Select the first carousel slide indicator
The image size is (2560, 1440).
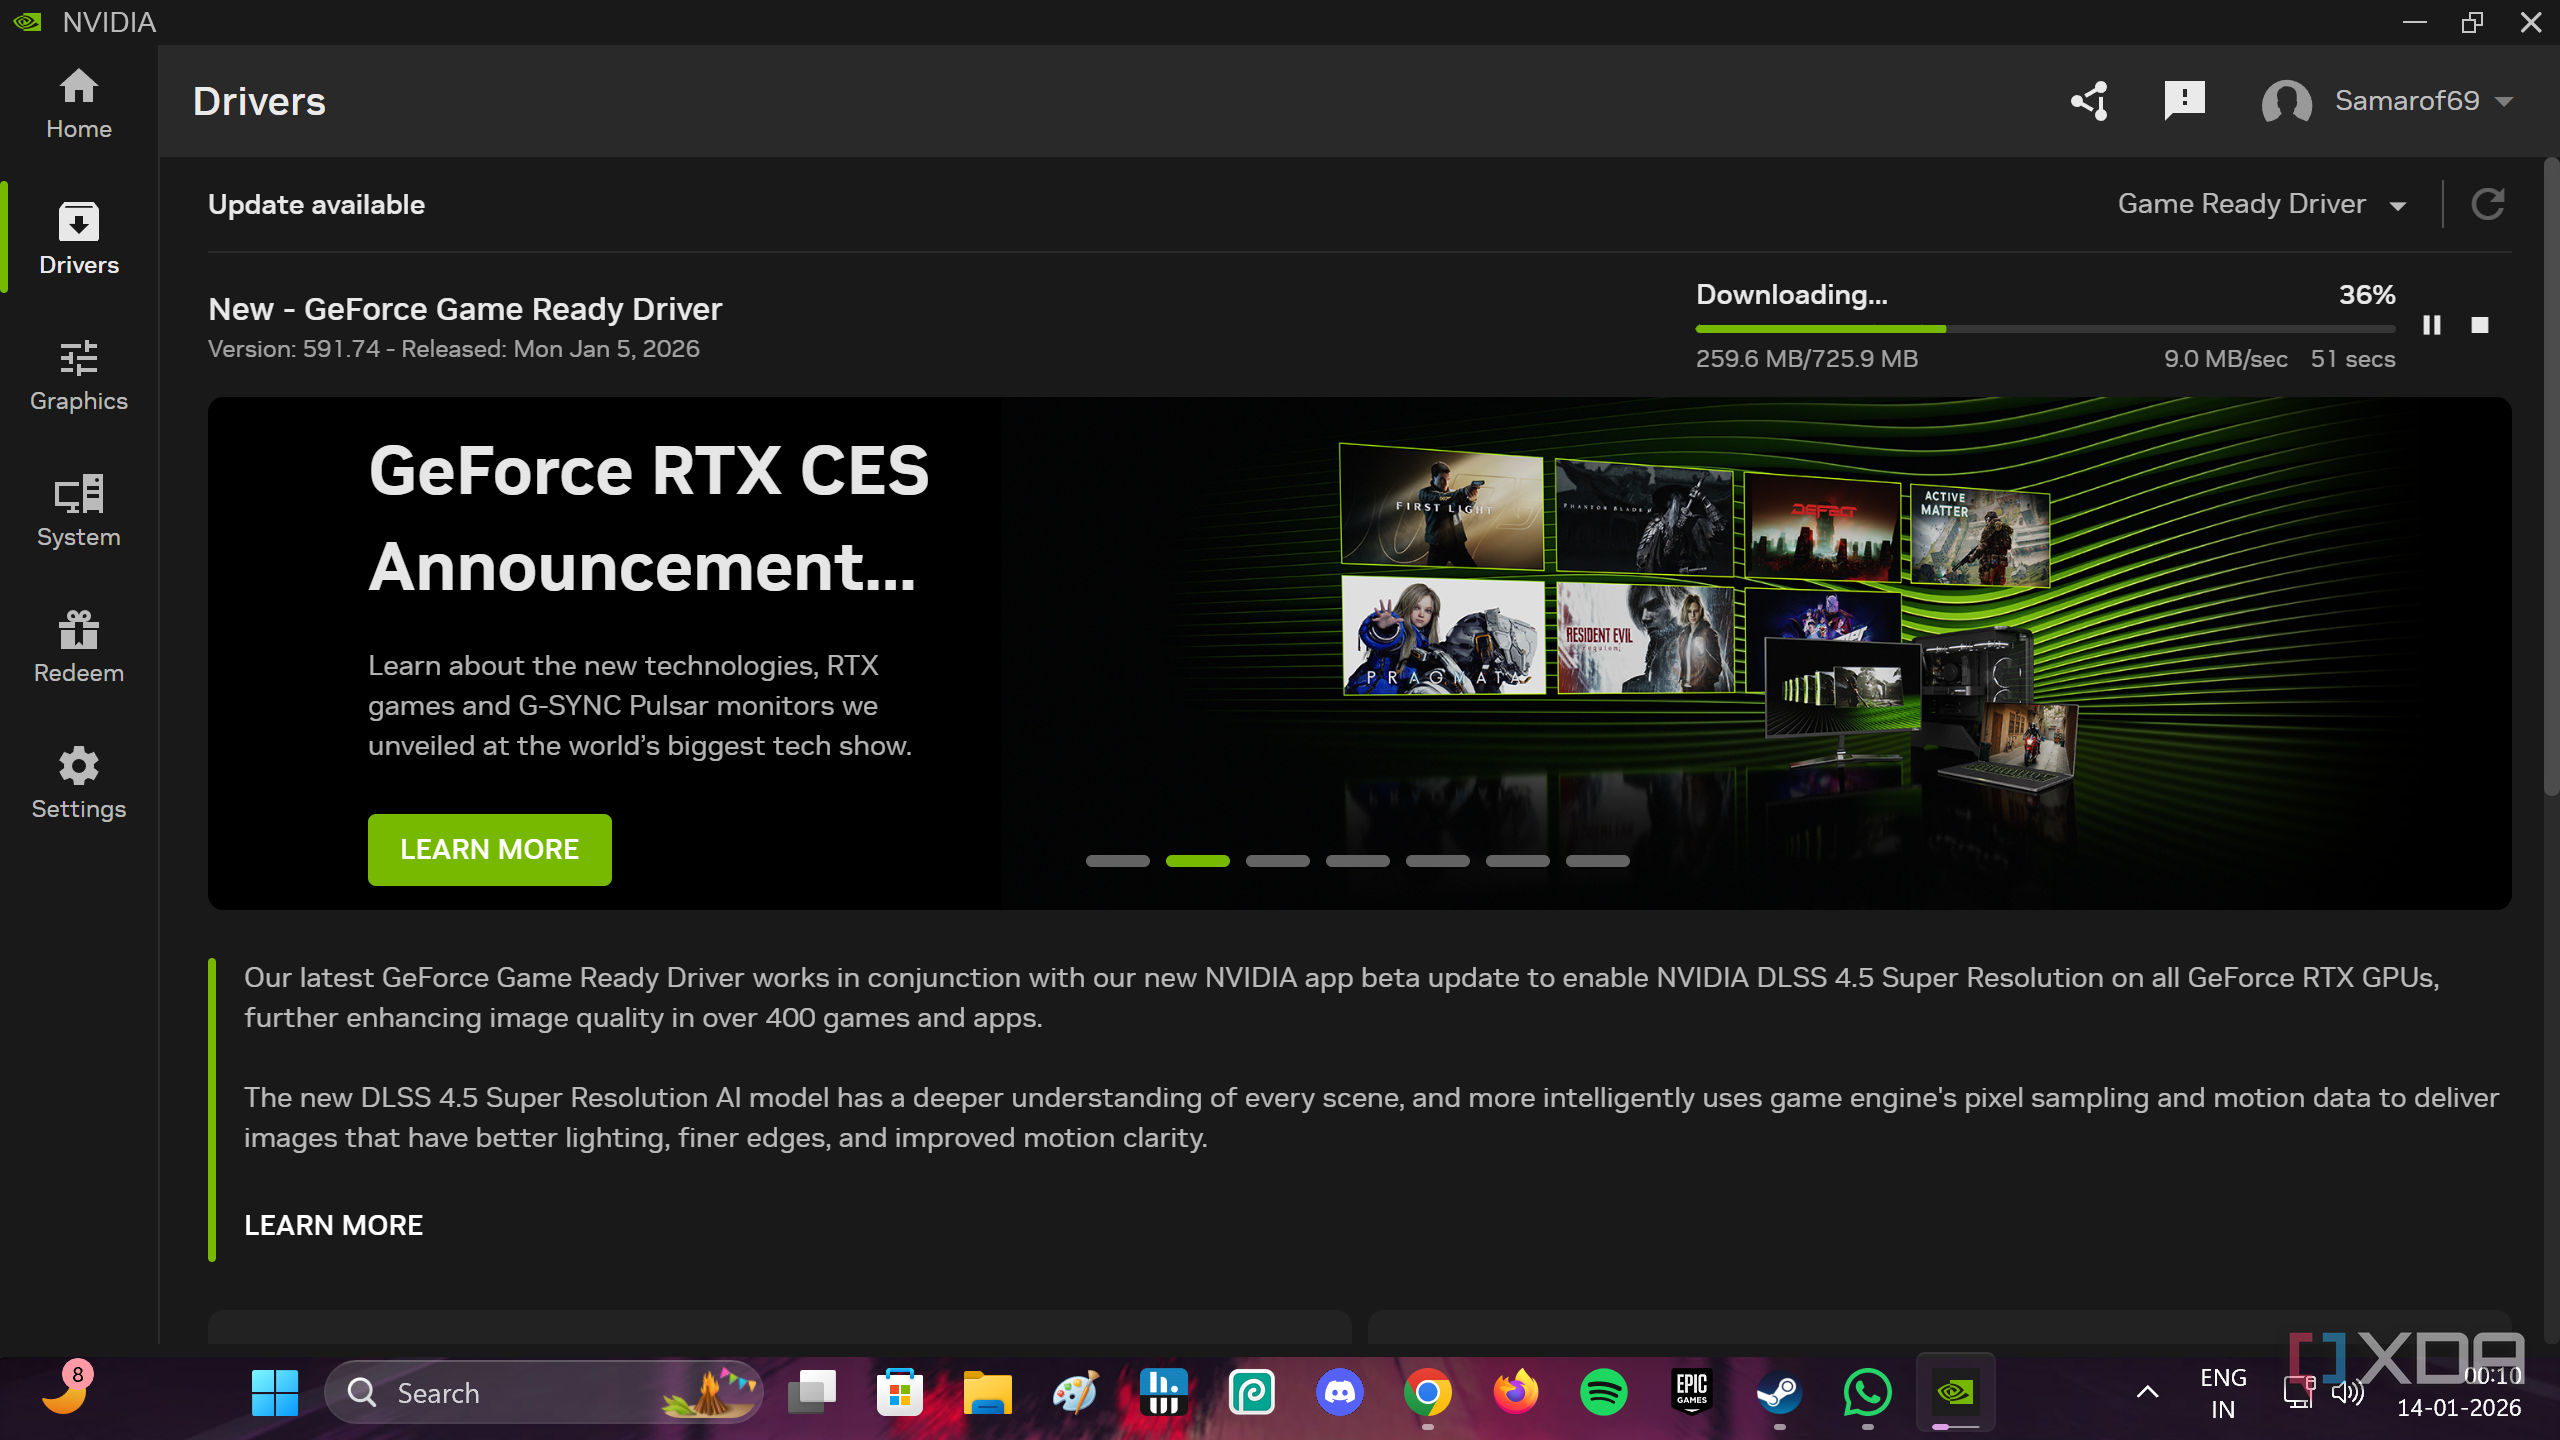pos(1117,861)
